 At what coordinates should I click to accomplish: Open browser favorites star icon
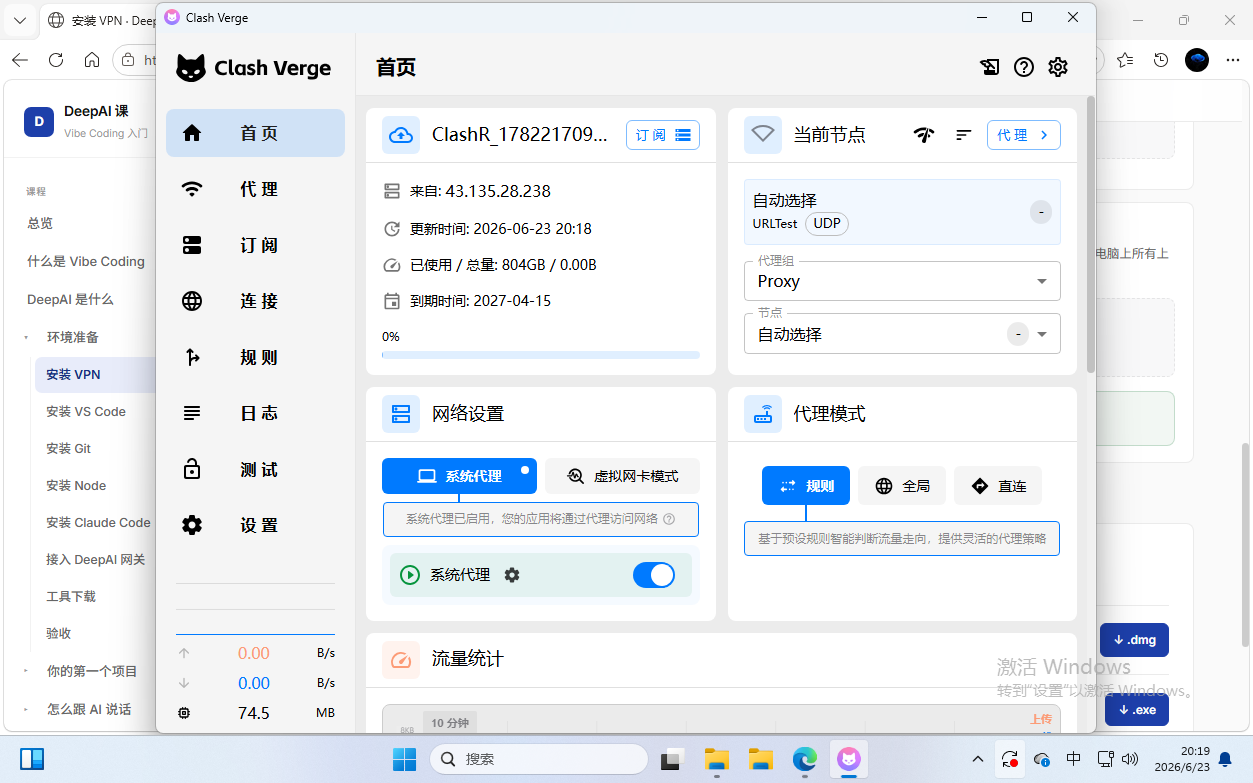[x=1125, y=60]
